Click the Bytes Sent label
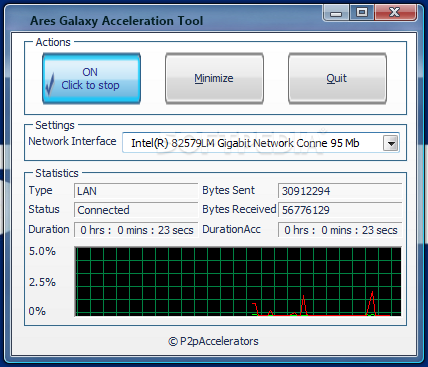Screen dimensions: 428x367 tap(228, 190)
